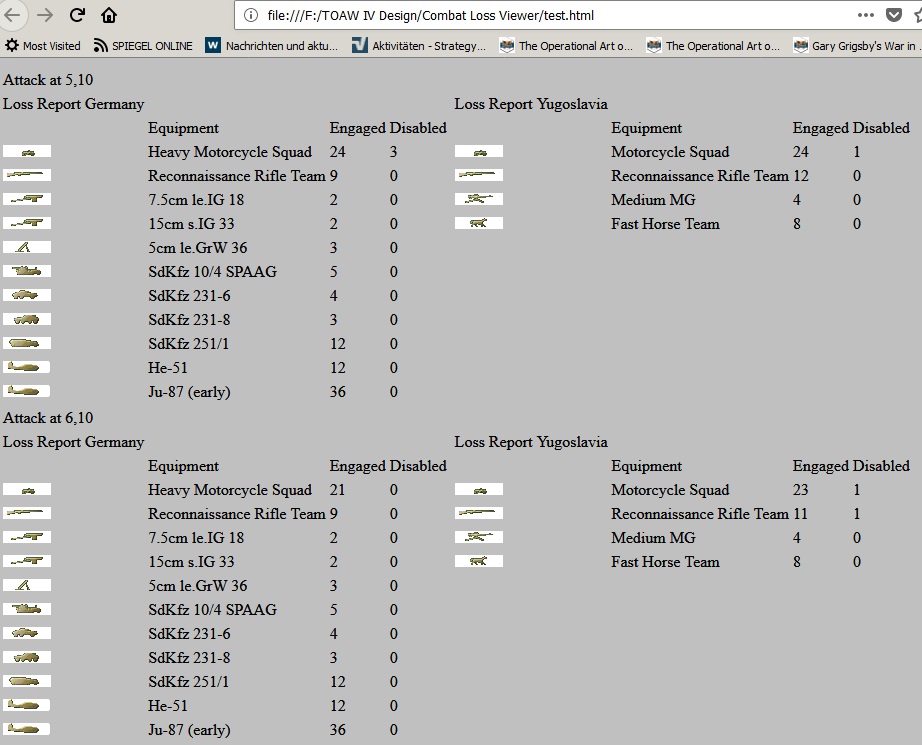
Task: Click Germany 'Equipment' column header, Attack 5,10
Action: point(183,128)
